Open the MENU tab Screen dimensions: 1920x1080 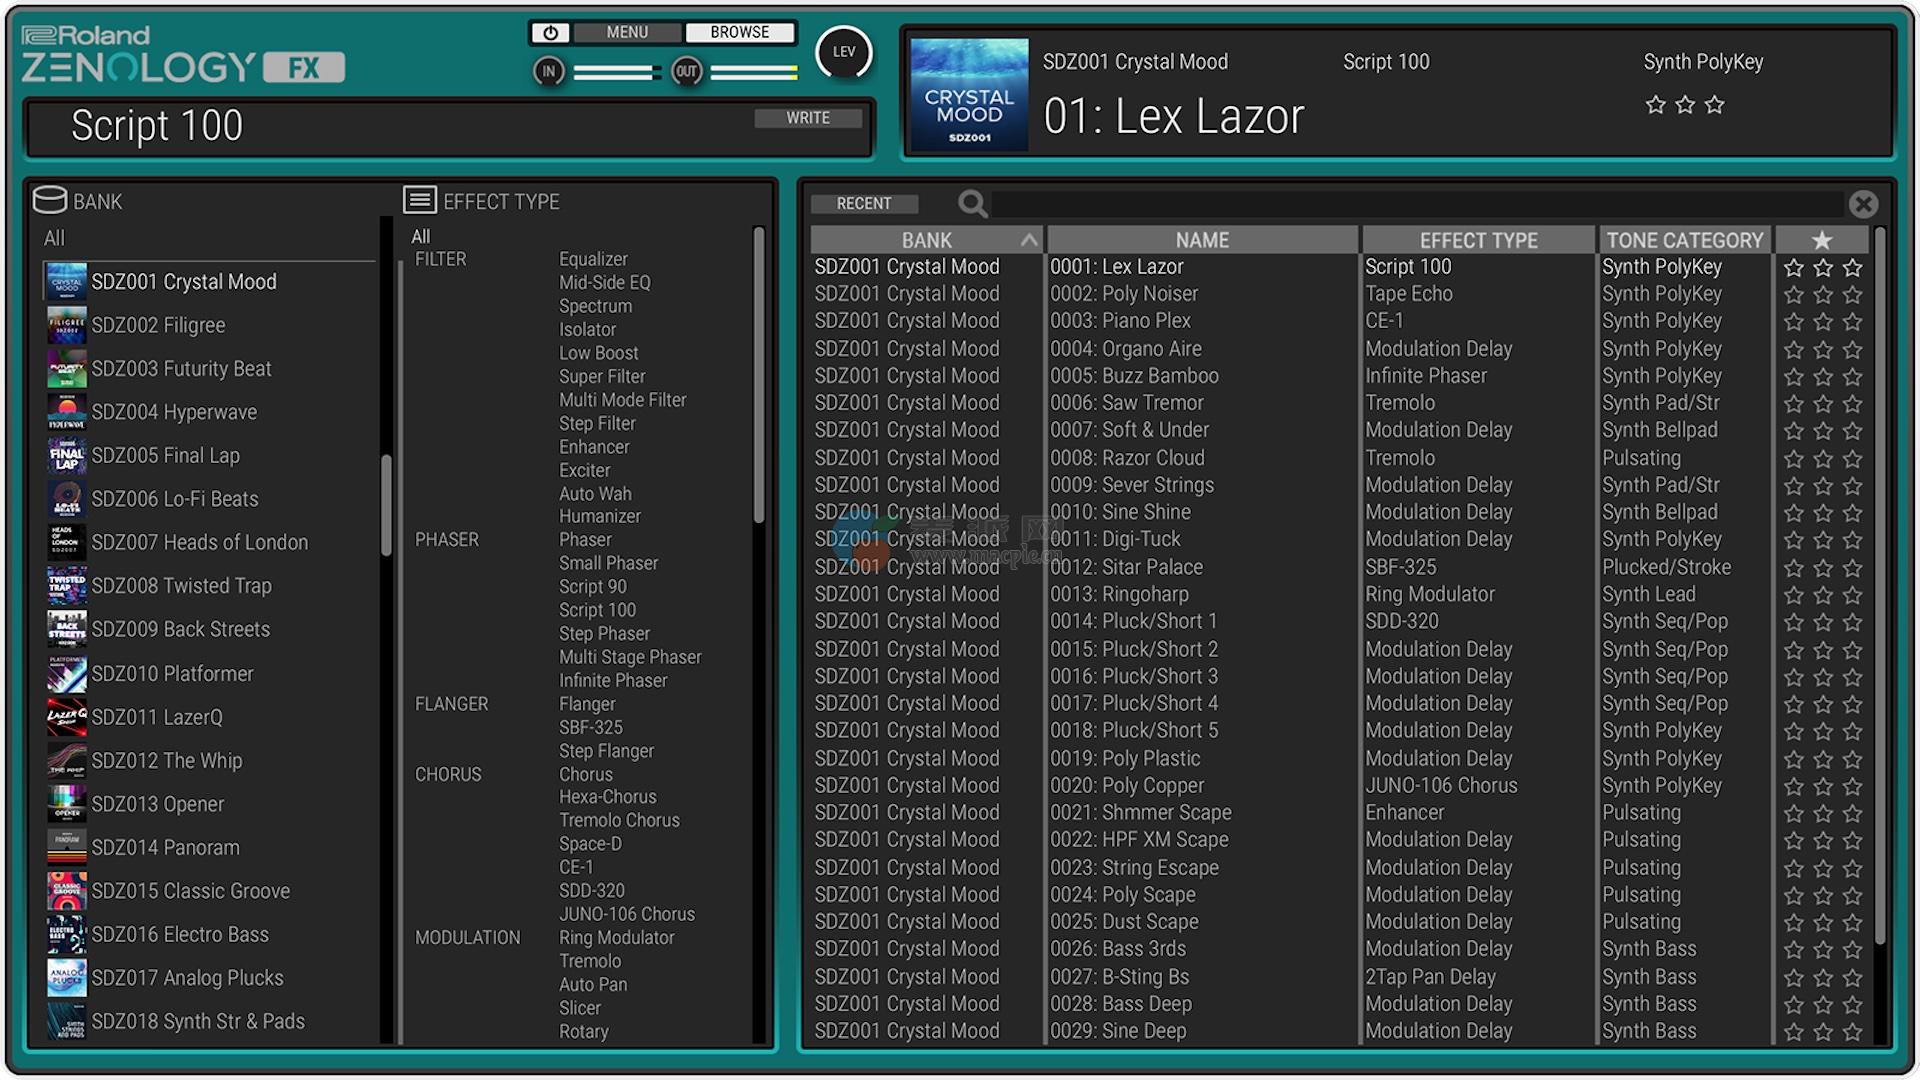[x=627, y=33]
